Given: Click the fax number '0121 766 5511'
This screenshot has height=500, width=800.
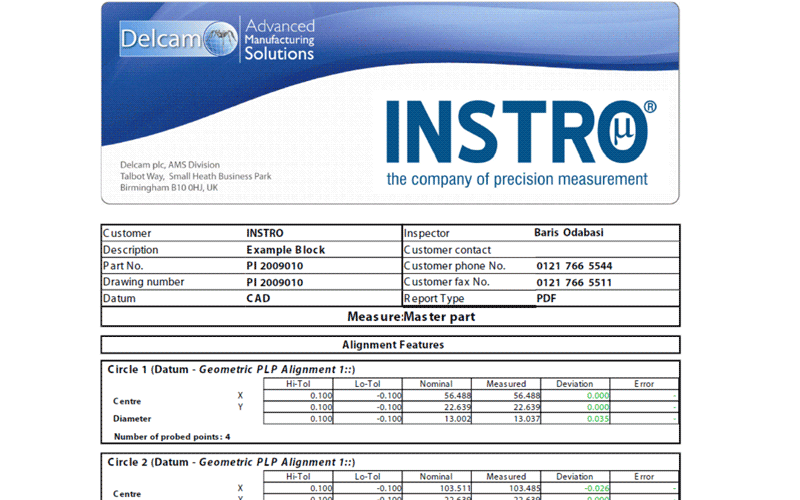Looking at the screenshot, I should coord(574,283).
